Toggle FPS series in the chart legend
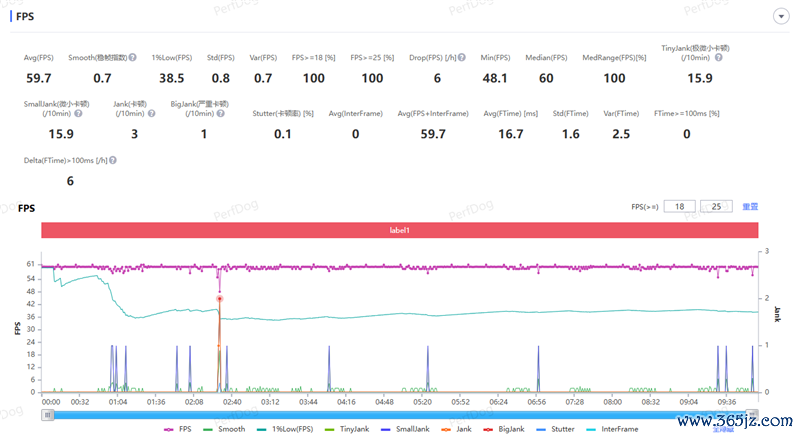The width and height of the screenshot is (800, 436). click(x=178, y=429)
